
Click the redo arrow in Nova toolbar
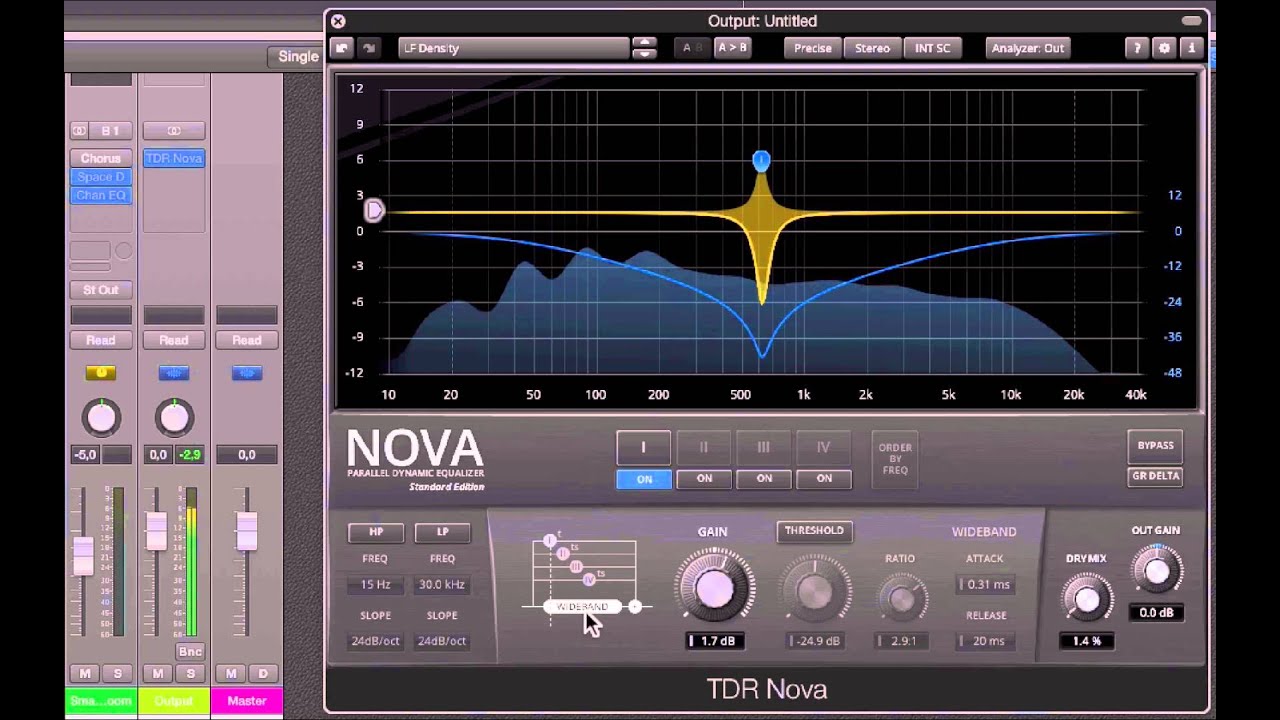(368, 48)
